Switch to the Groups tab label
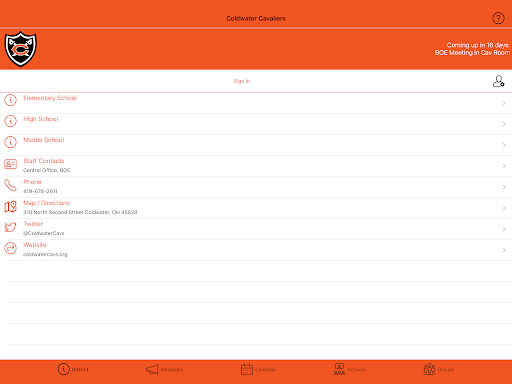Screen dimensions: 512x384 click(x=446, y=370)
